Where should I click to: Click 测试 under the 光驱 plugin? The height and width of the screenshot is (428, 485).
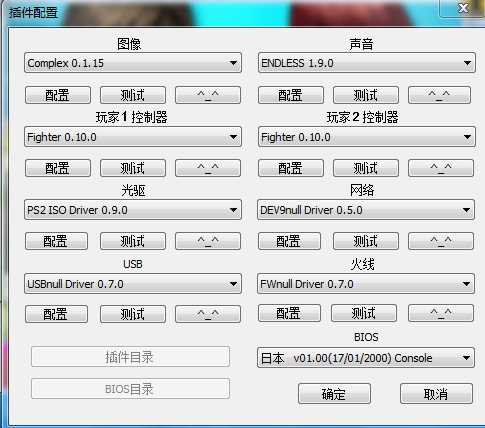tap(133, 241)
